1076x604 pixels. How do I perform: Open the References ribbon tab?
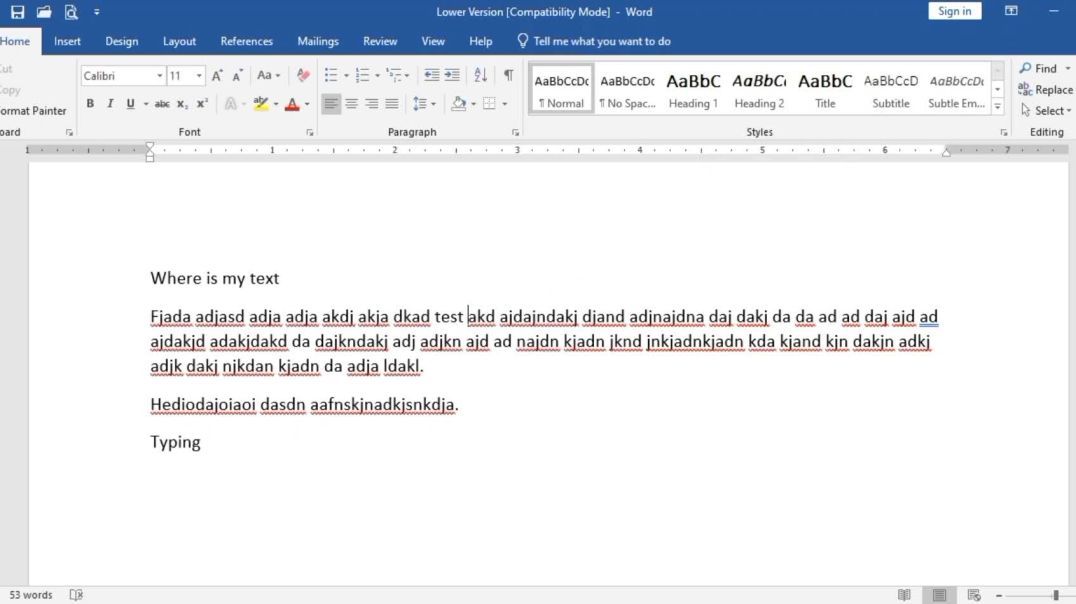(x=246, y=41)
